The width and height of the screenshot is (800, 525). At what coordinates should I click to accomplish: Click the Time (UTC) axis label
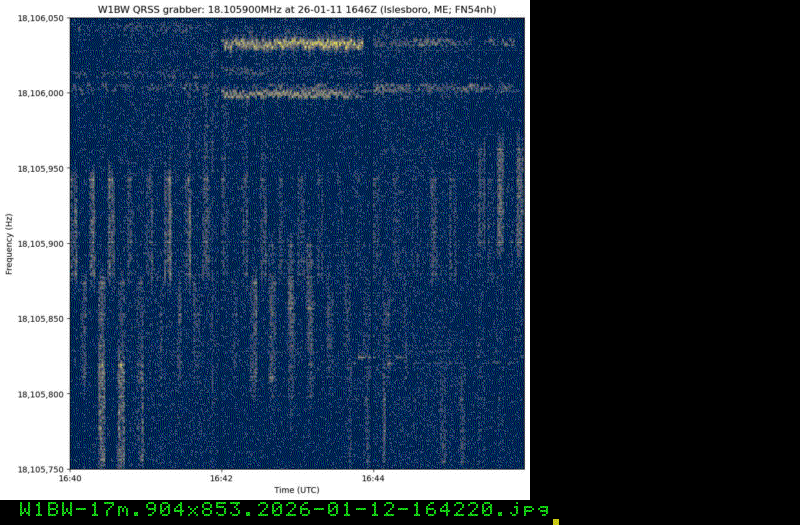click(296, 490)
